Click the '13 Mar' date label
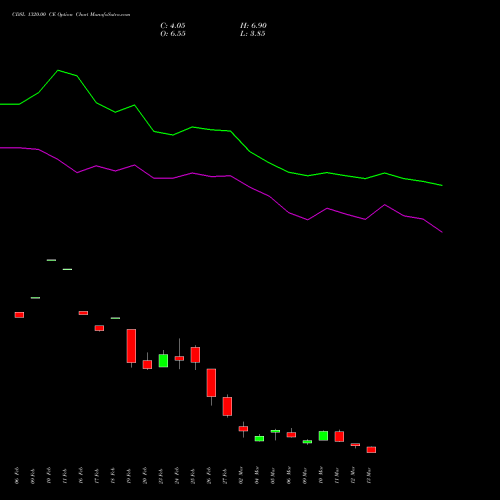This screenshot has width=500, height=500. (369, 476)
